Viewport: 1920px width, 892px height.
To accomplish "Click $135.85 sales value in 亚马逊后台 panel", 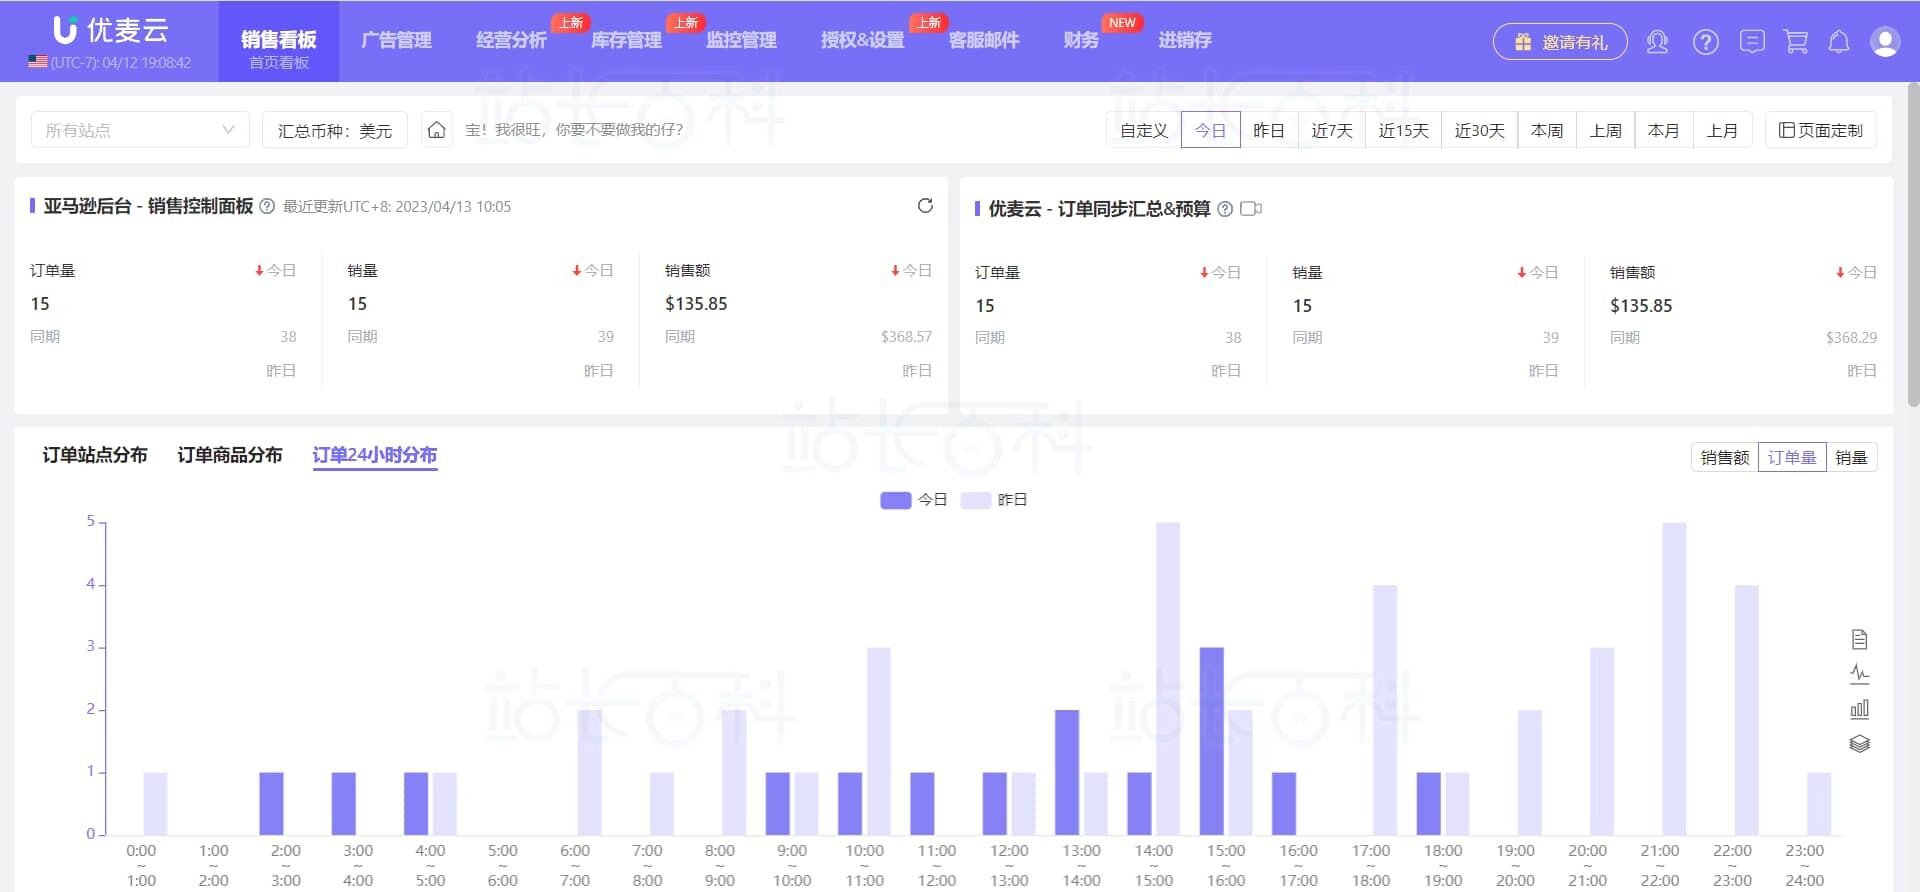I will coord(696,304).
